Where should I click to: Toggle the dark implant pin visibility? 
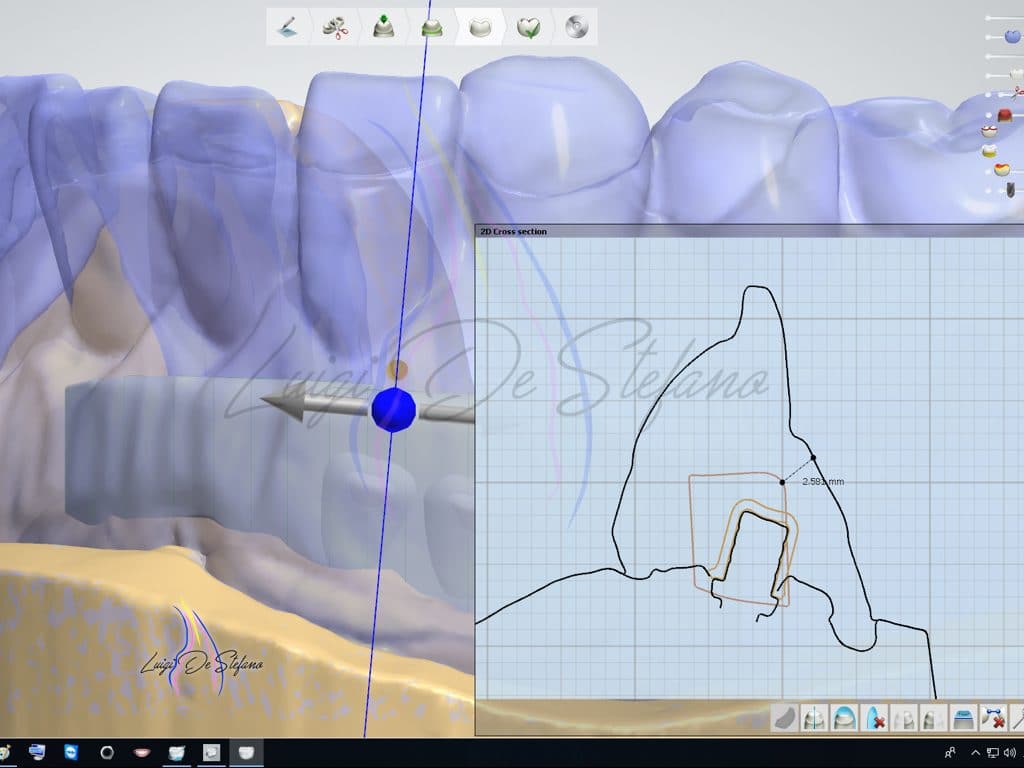click(x=1010, y=190)
